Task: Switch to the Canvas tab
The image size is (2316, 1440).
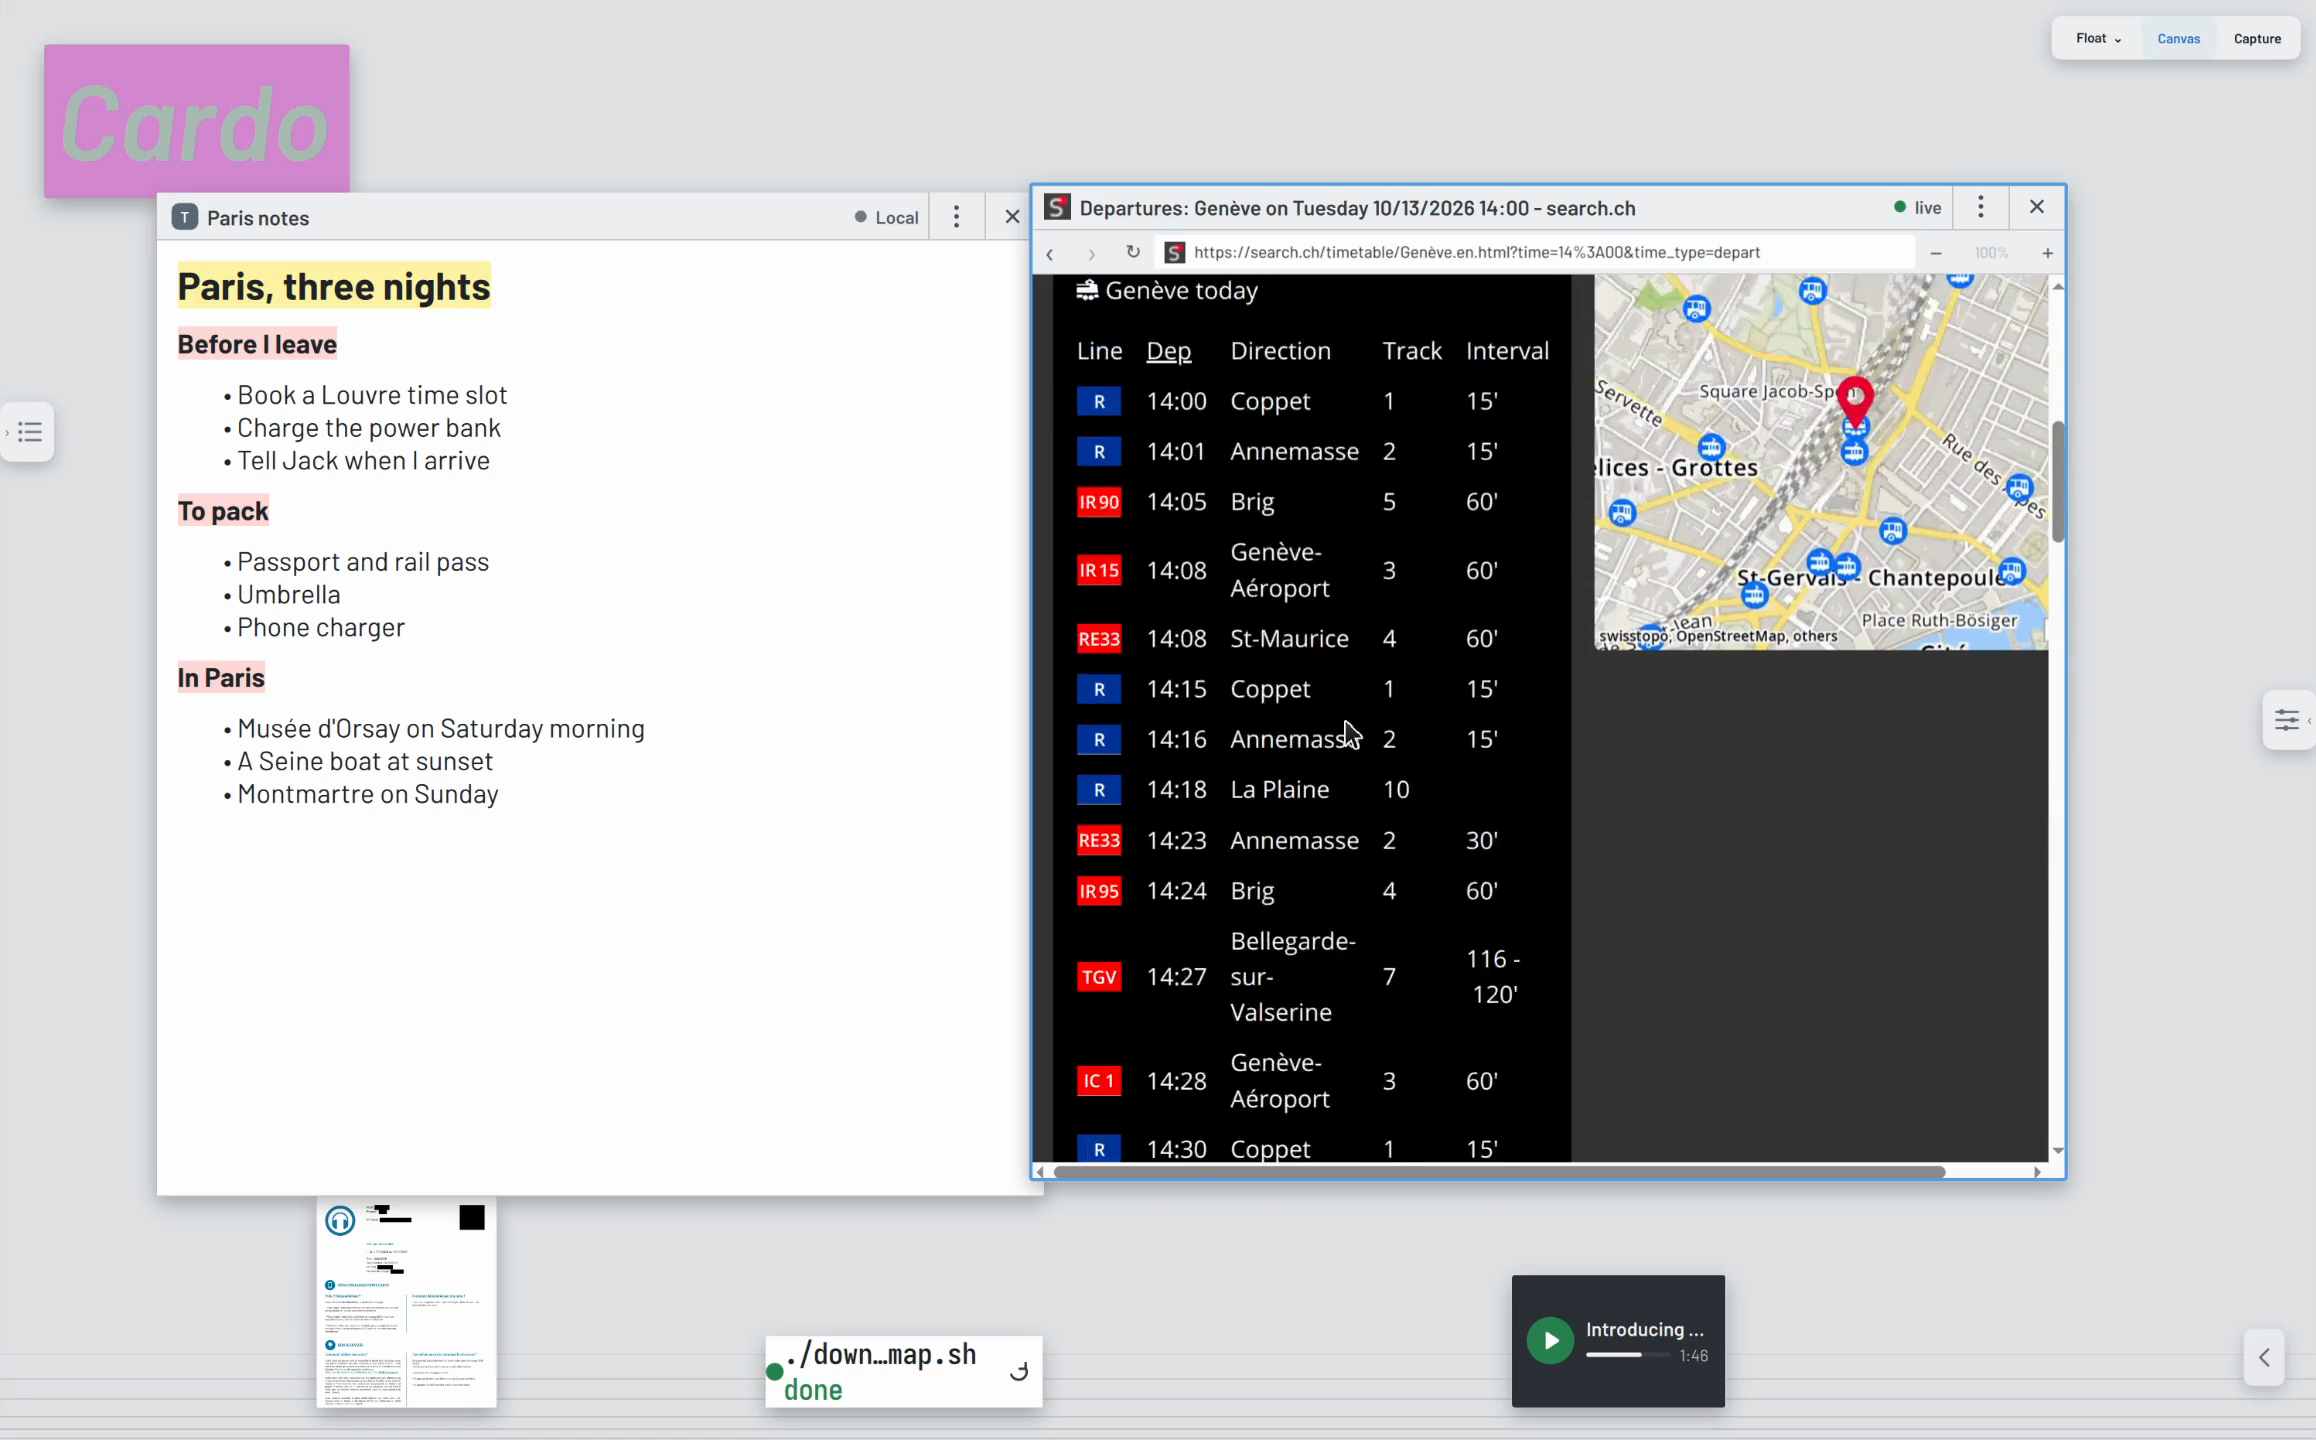Action: [x=2178, y=38]
